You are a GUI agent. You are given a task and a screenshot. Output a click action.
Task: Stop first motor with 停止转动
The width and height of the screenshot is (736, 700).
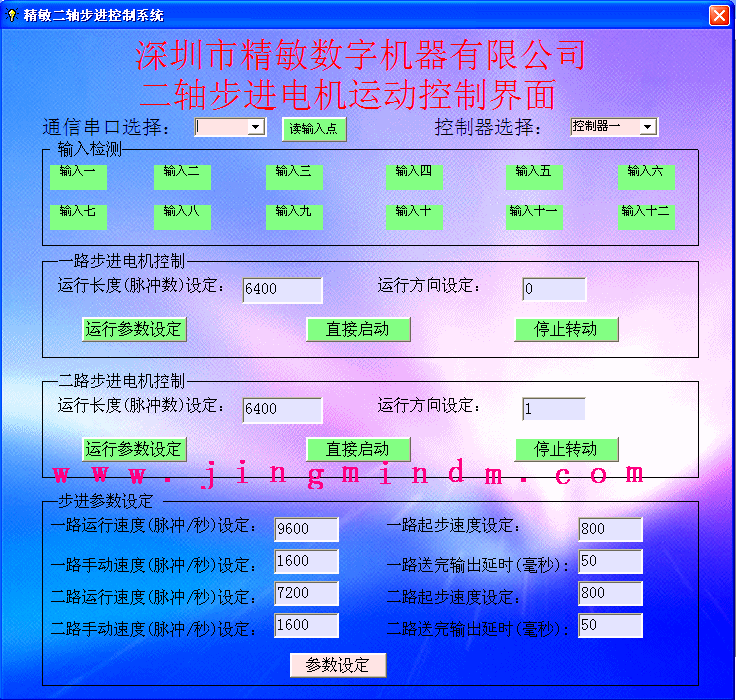[566, 329]
